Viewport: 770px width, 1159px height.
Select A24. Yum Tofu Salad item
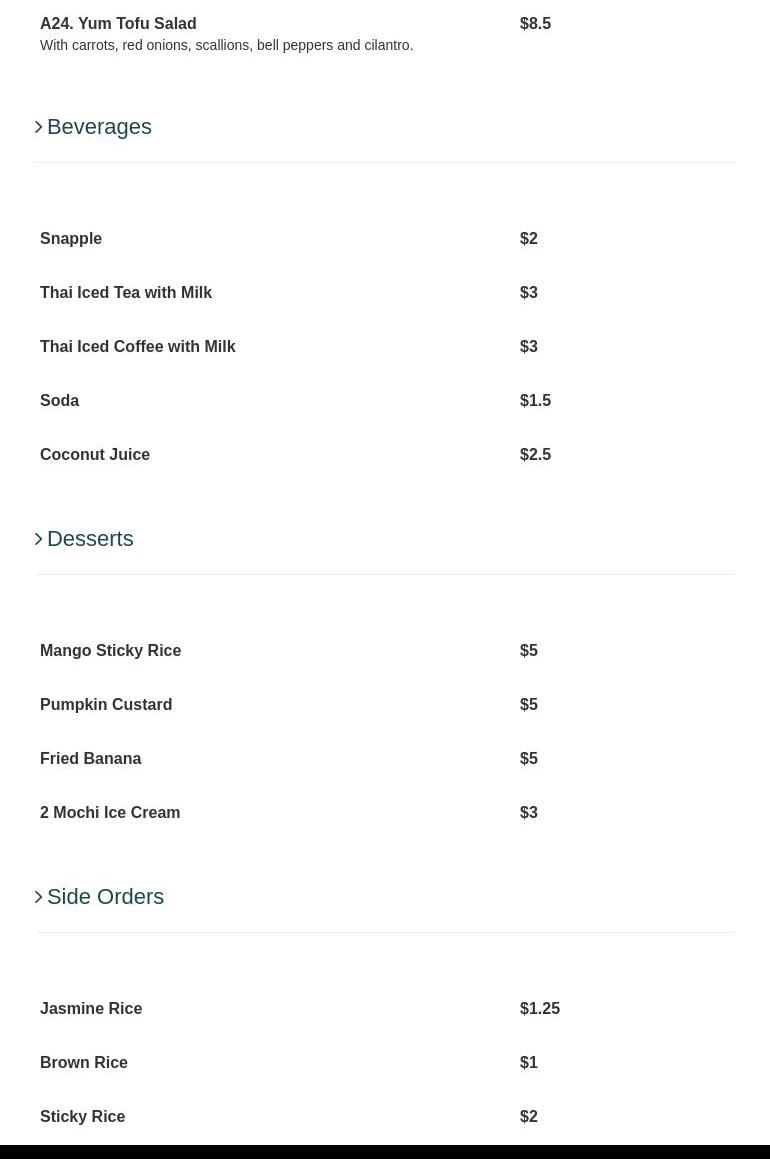coord(118,24)
